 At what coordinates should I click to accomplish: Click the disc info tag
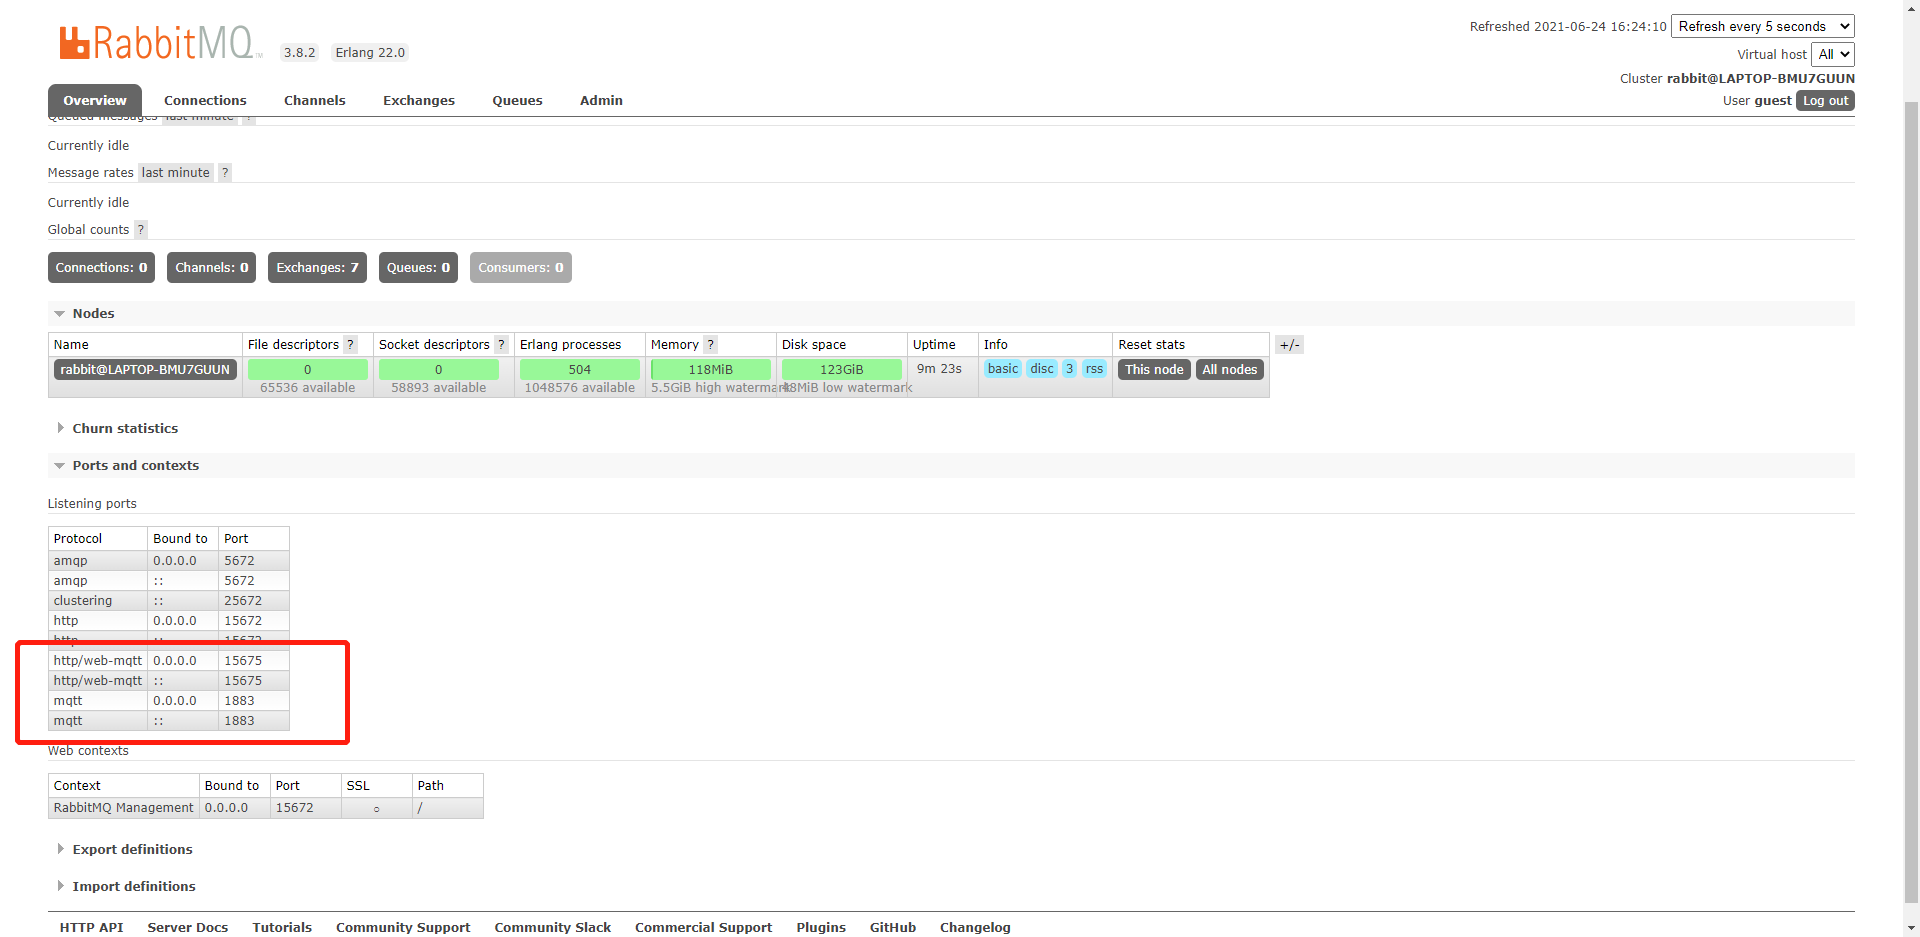pos(1042,369)
